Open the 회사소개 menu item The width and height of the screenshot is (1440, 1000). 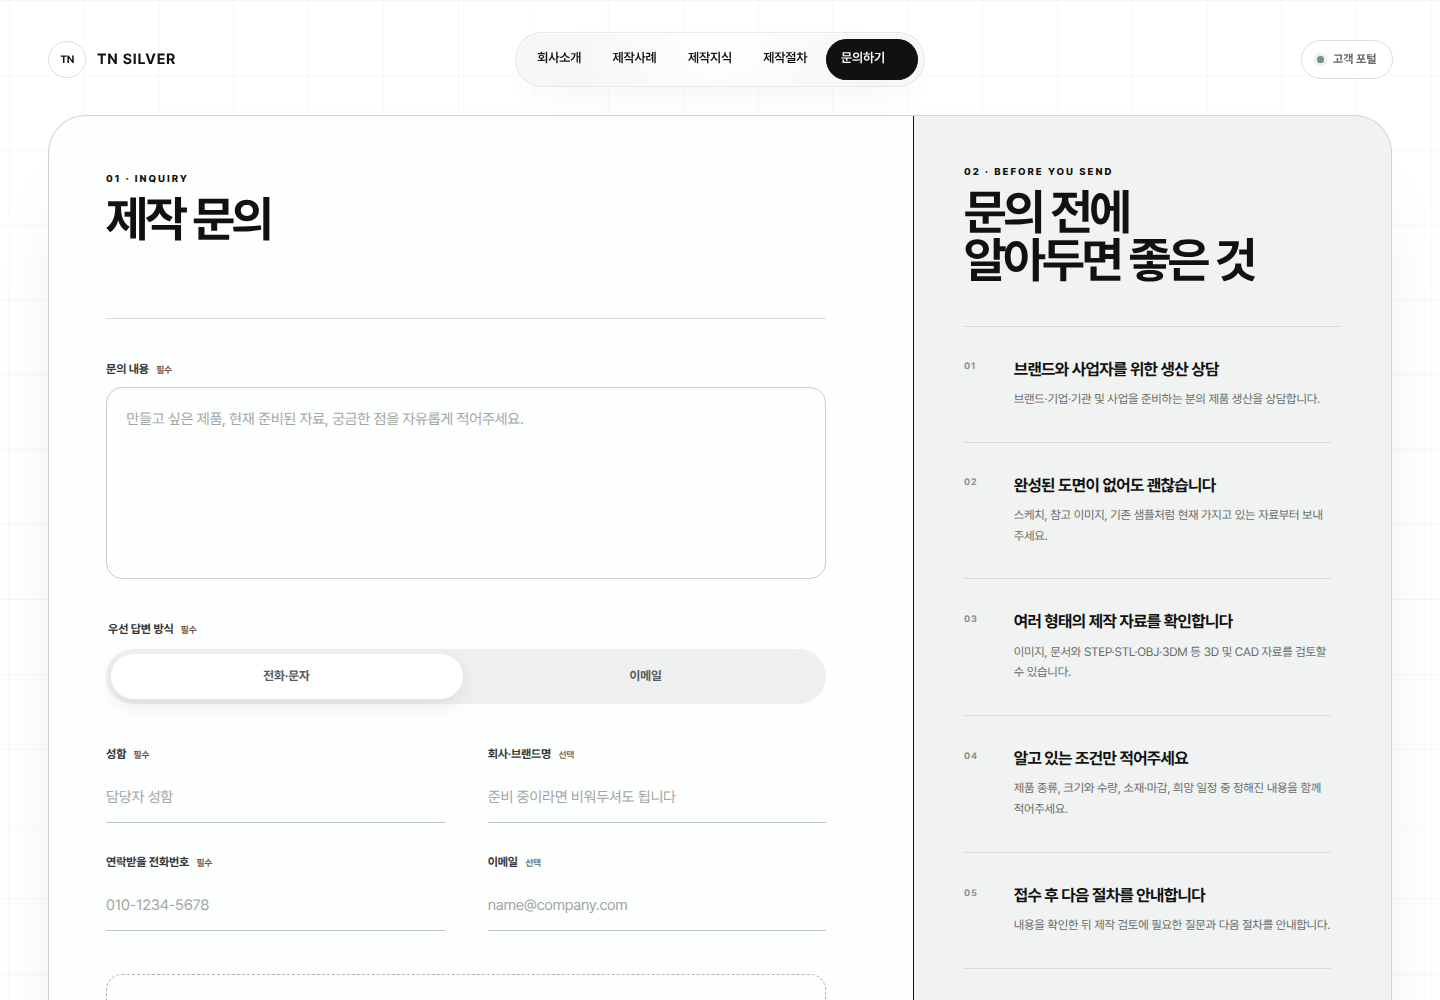click(x=559, y=58)
